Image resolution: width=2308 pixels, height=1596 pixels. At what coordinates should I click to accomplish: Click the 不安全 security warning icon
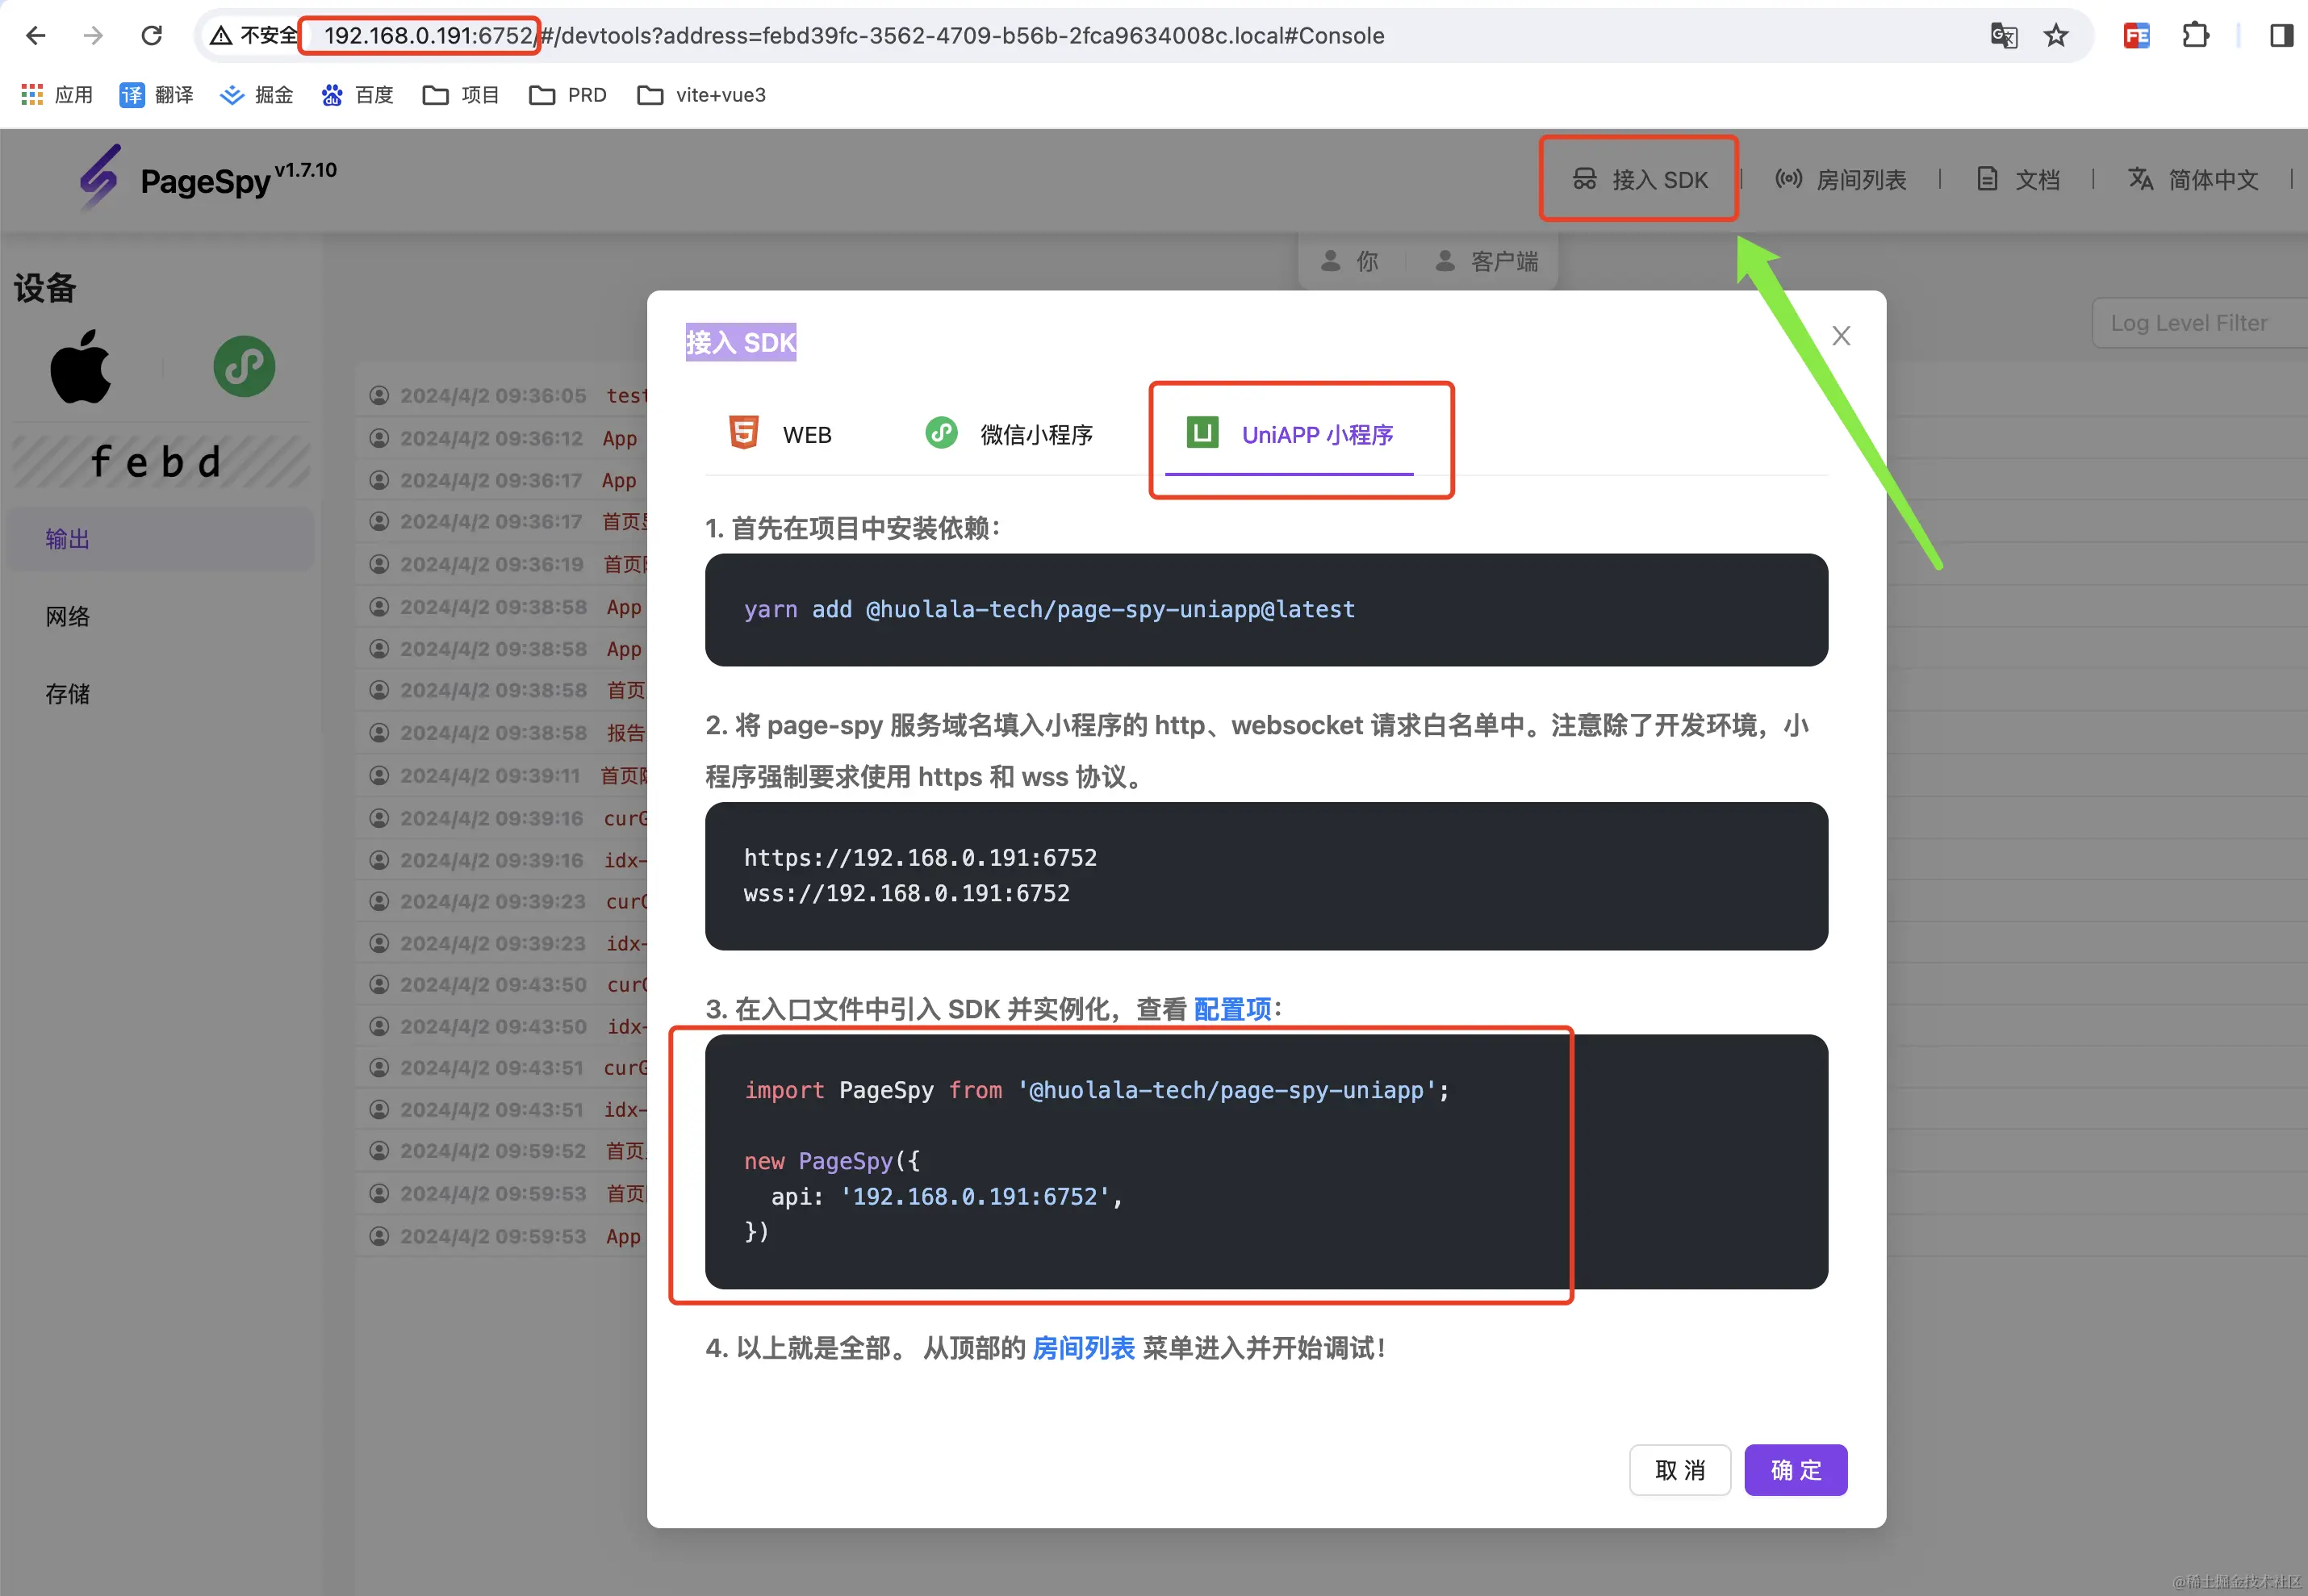[x=221, y=36]
